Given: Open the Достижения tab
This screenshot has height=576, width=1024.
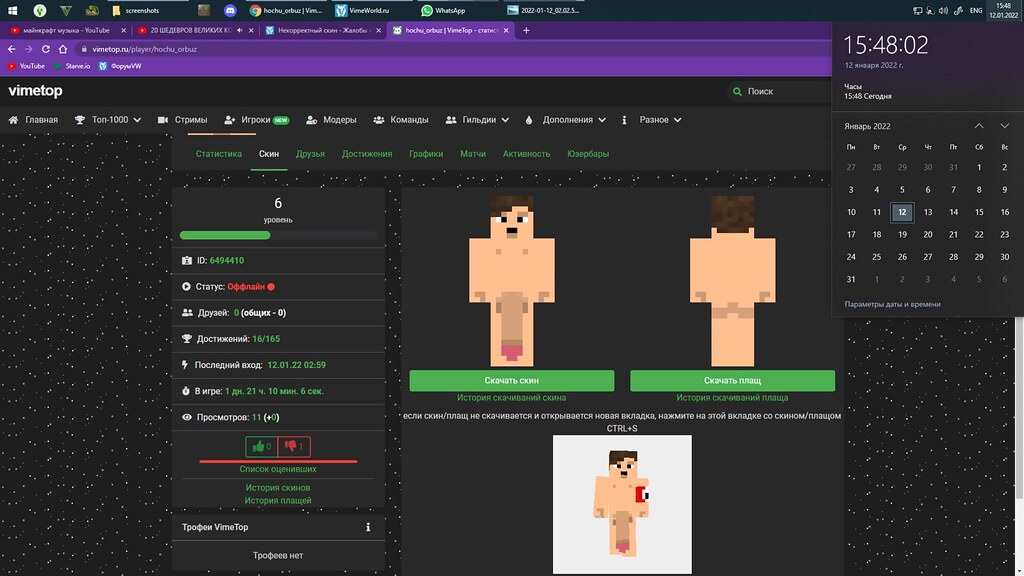Looking at the screenshot, I should 367,154.
